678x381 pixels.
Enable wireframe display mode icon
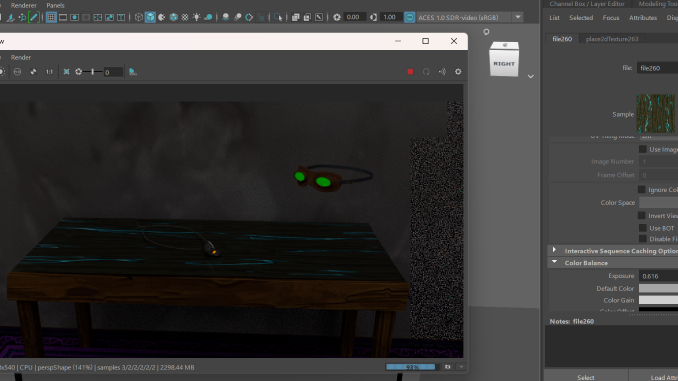139,17
